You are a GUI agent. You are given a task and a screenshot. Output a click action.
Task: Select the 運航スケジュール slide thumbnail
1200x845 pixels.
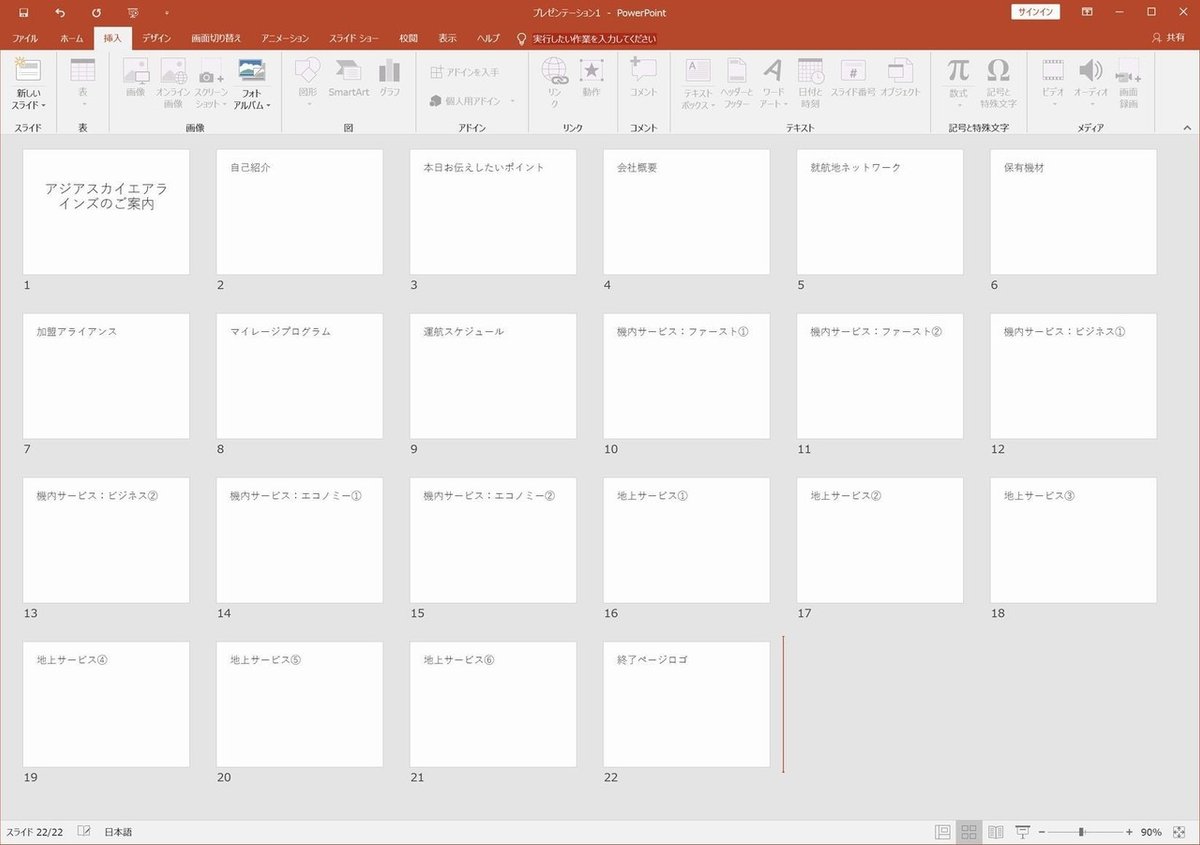click(x=493, y=376)
